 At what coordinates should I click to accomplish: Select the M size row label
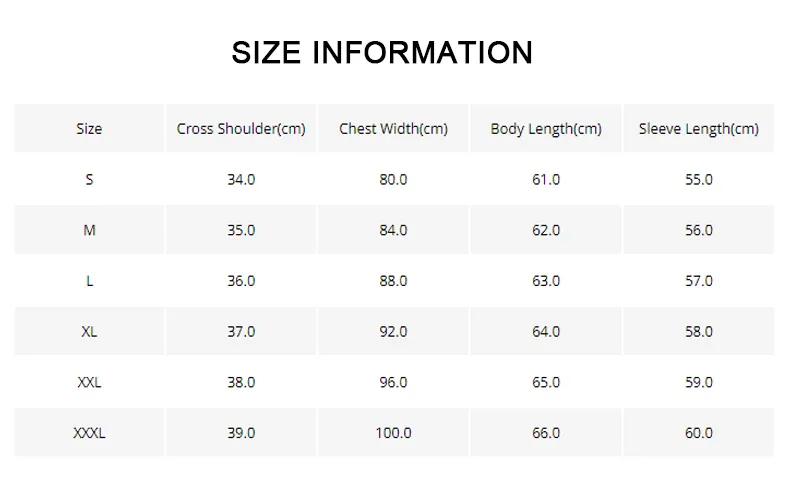tap(89, 230)
